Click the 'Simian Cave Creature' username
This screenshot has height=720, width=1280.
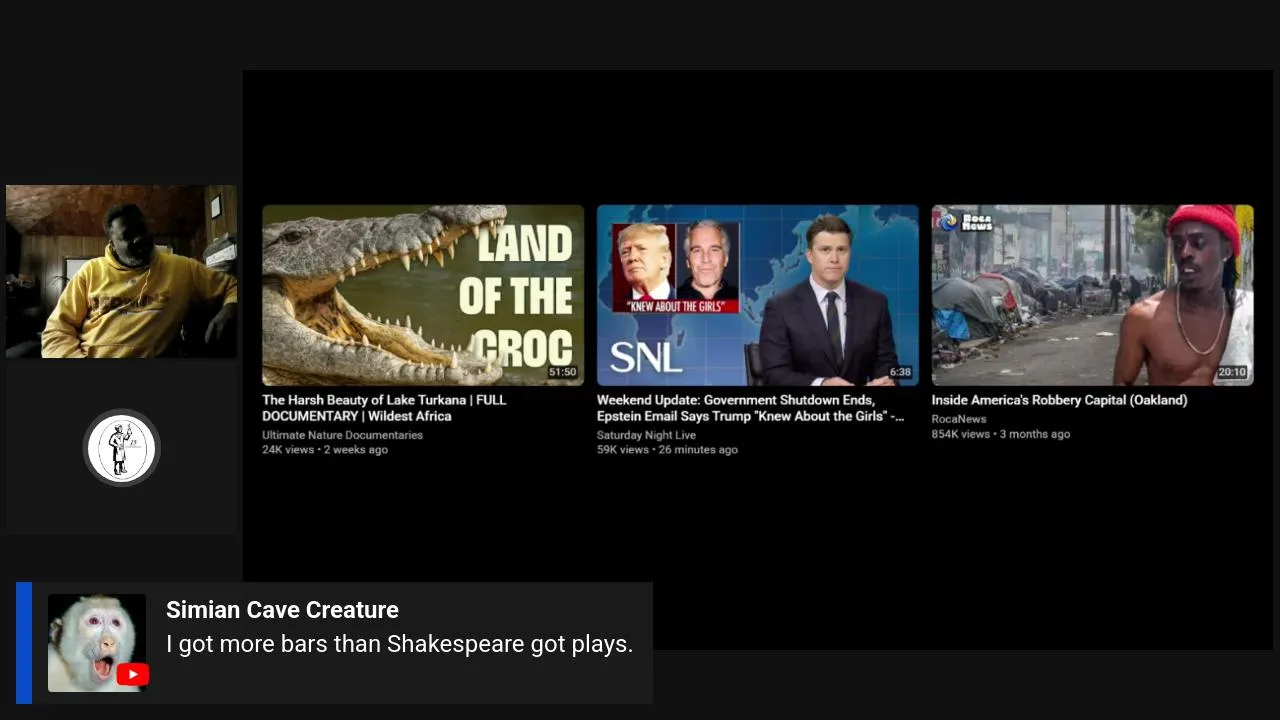point(282,610)
